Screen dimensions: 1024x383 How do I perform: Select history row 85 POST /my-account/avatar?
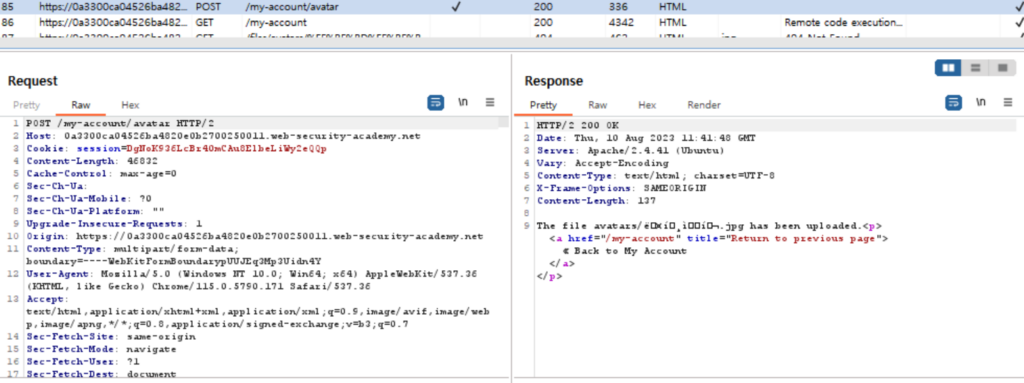(512, 7)
